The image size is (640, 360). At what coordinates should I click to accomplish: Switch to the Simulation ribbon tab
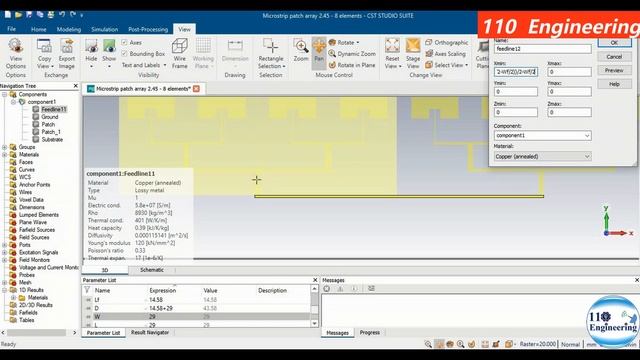click(104, 29)
